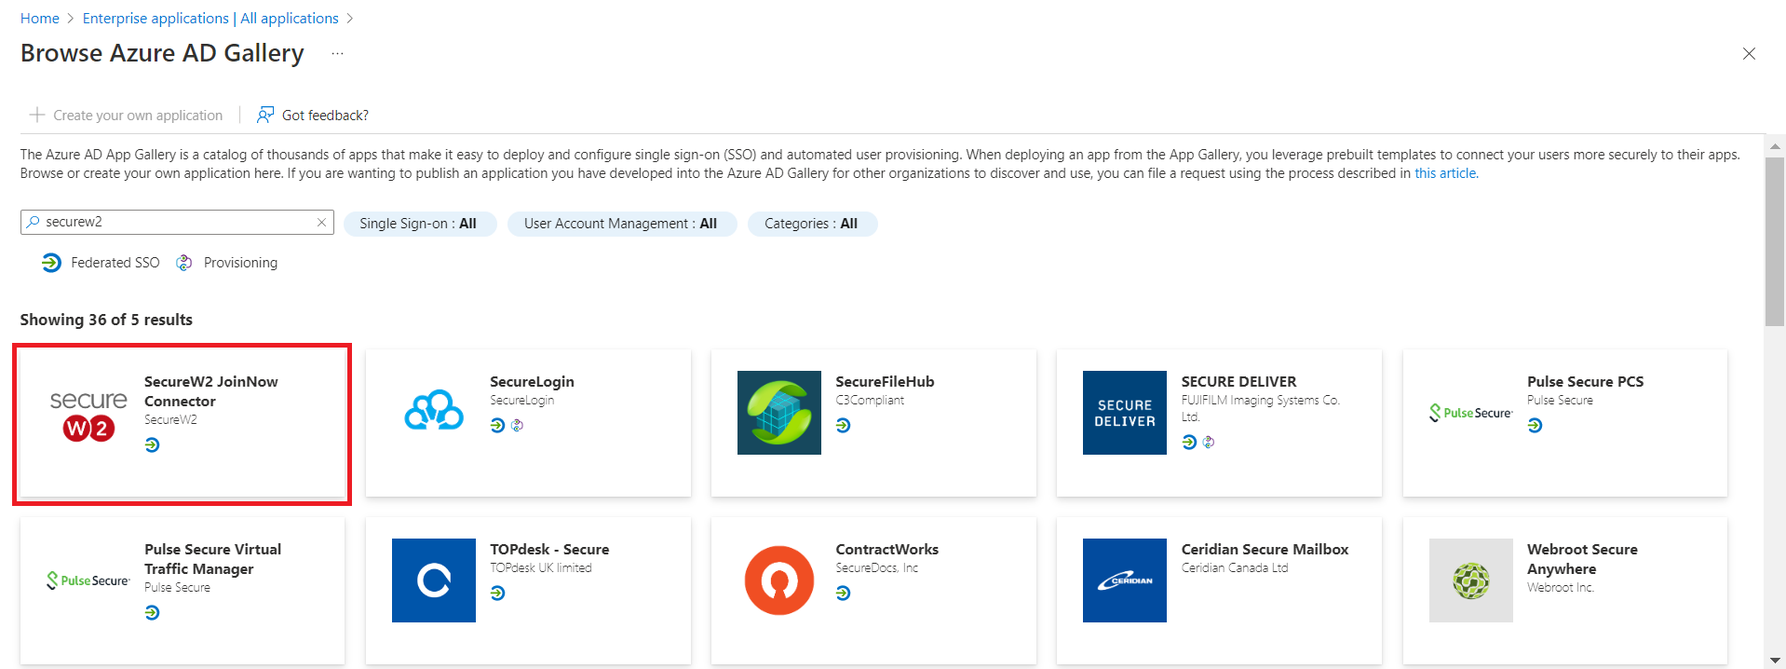Image resolution: width=1786 pixels, height=669 pixels.
Task: Click the plus icon for Create your own application
Action: 37,115
